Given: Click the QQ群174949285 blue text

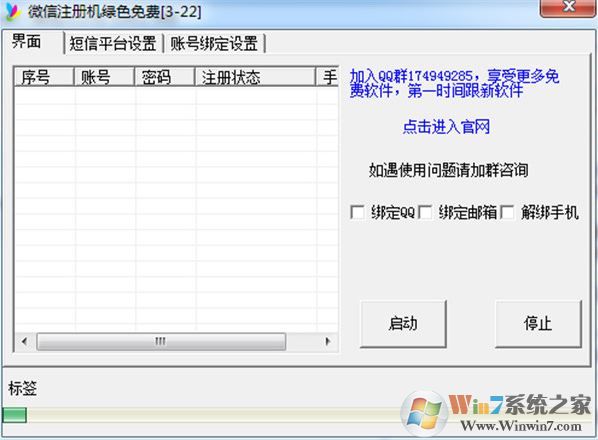Looking at the screenshot, I should (x=455, y=84).
